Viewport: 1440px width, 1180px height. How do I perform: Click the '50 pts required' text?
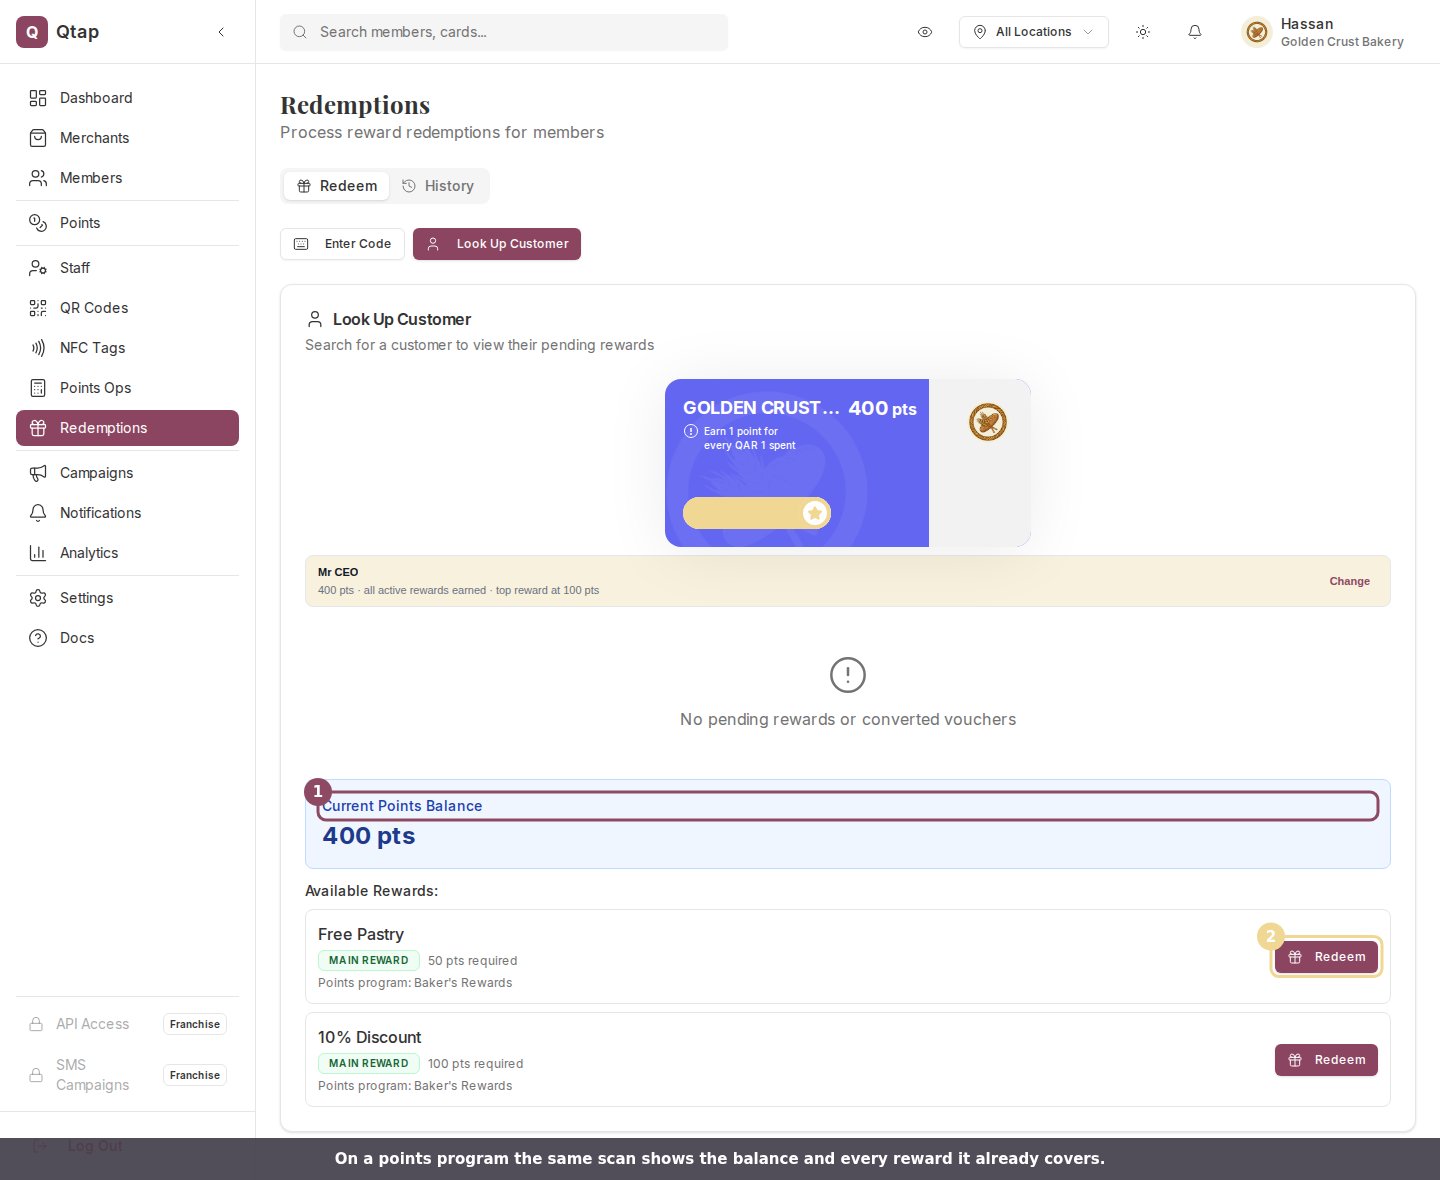(x=473, y=961)
